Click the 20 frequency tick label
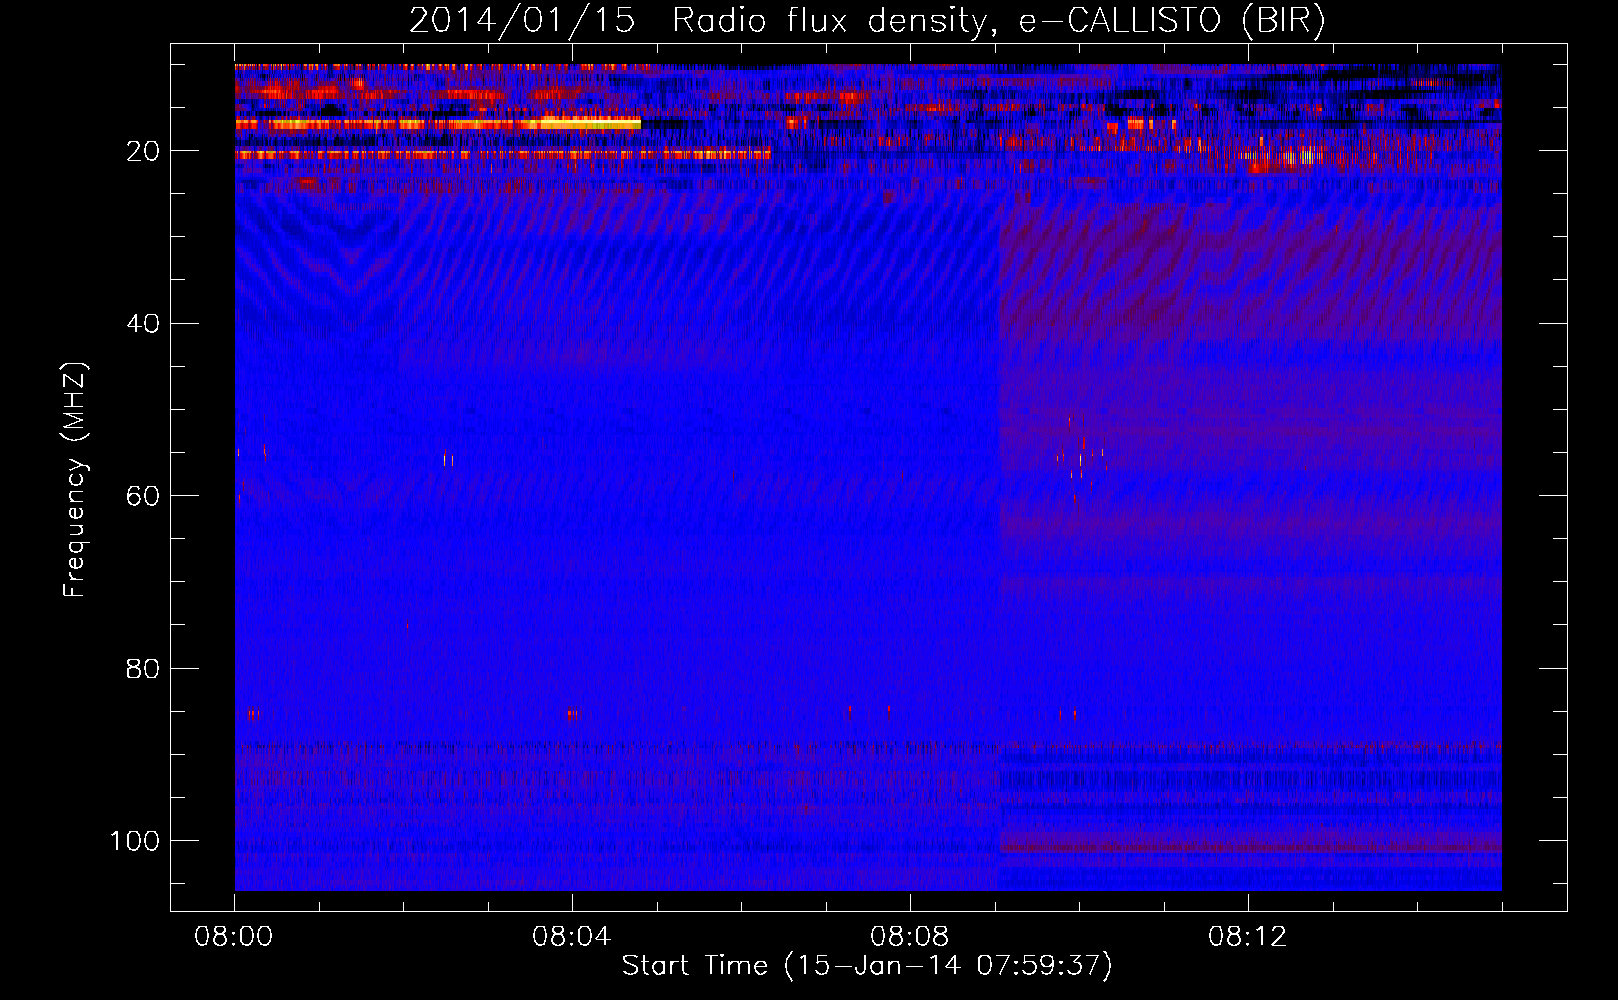This screenshot has height=1000, width=1618. [x=144, y=152]
